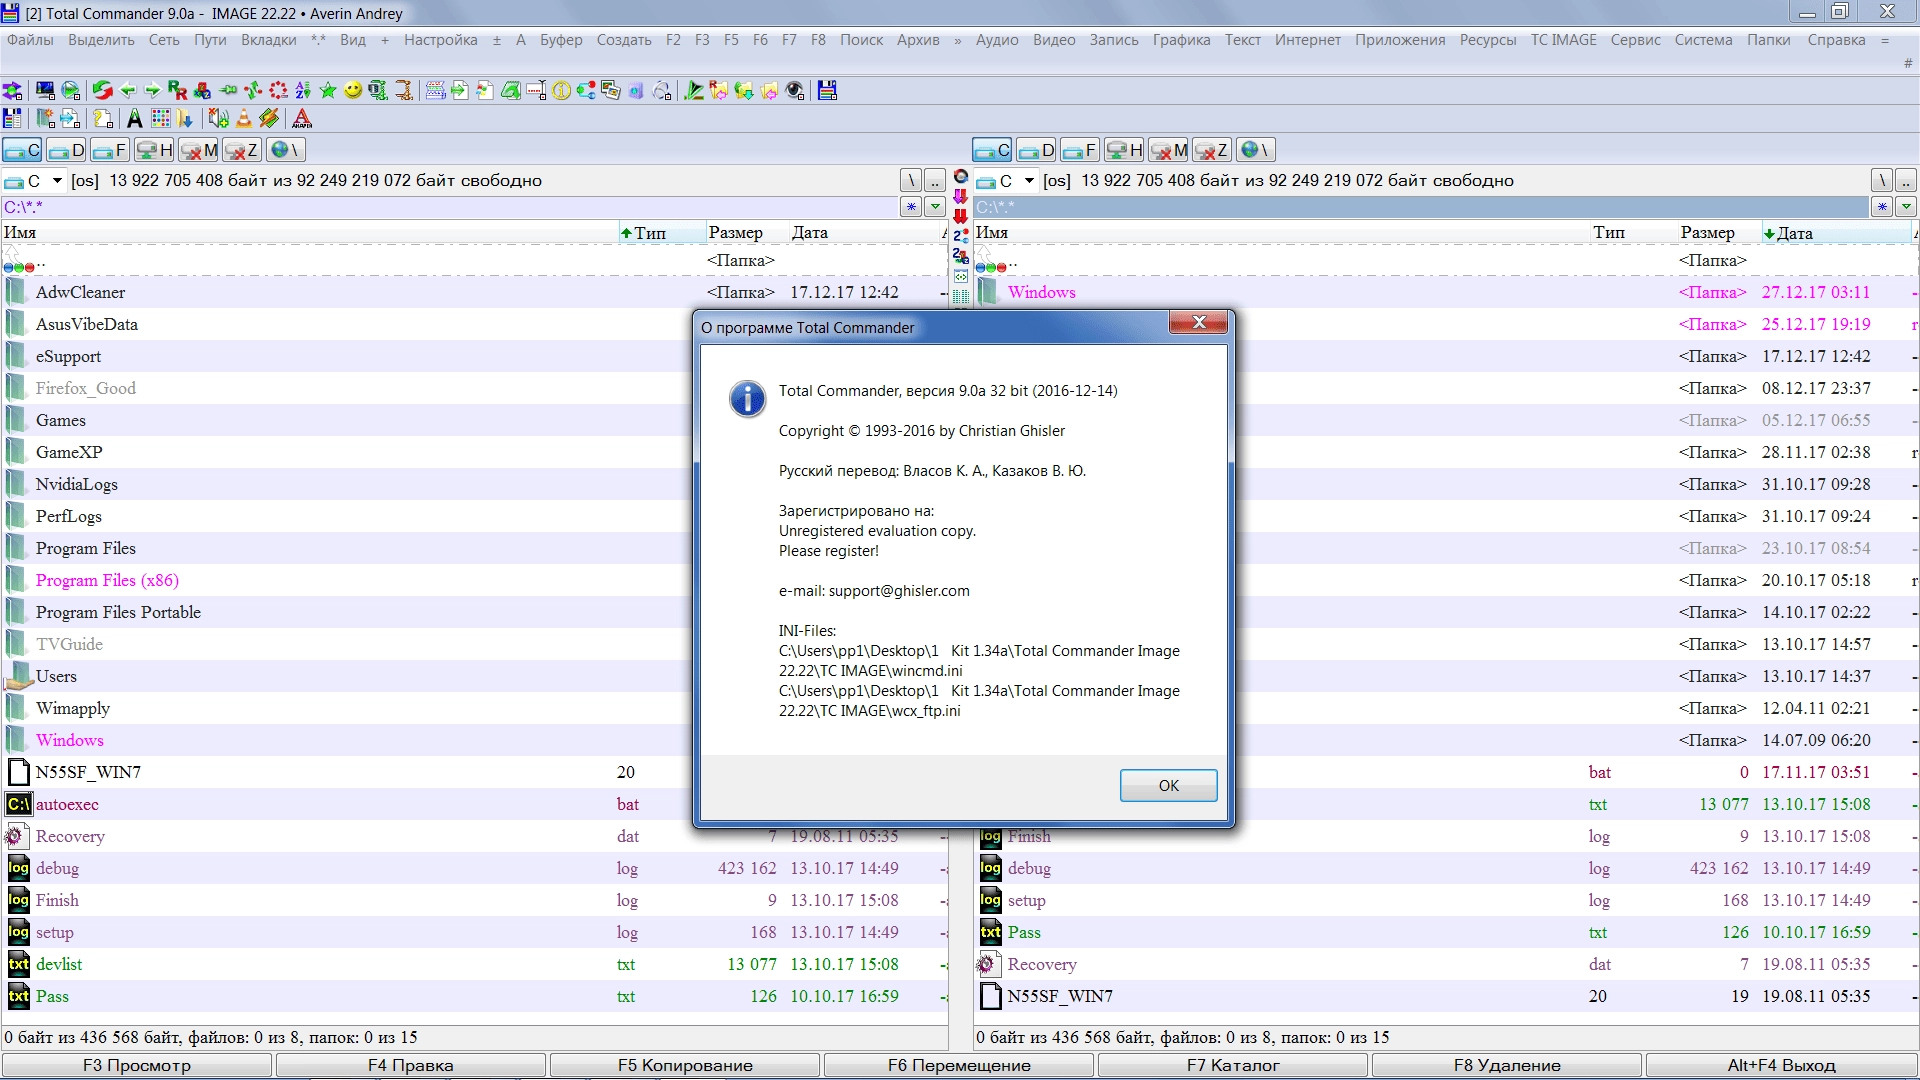Click the blue floppy disk icon, top toolbar
The height and width of the screenshot is (1080, 1920).
[827, 90]
